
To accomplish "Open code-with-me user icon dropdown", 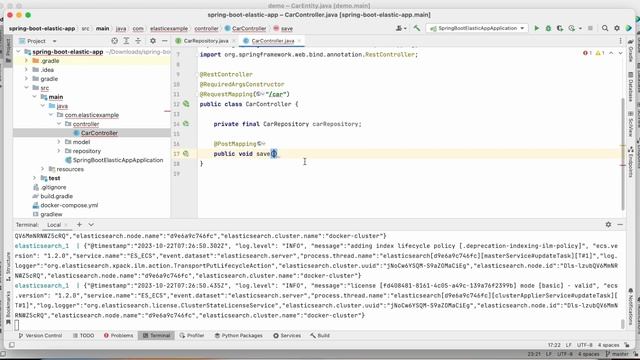I will click(401, 28).
